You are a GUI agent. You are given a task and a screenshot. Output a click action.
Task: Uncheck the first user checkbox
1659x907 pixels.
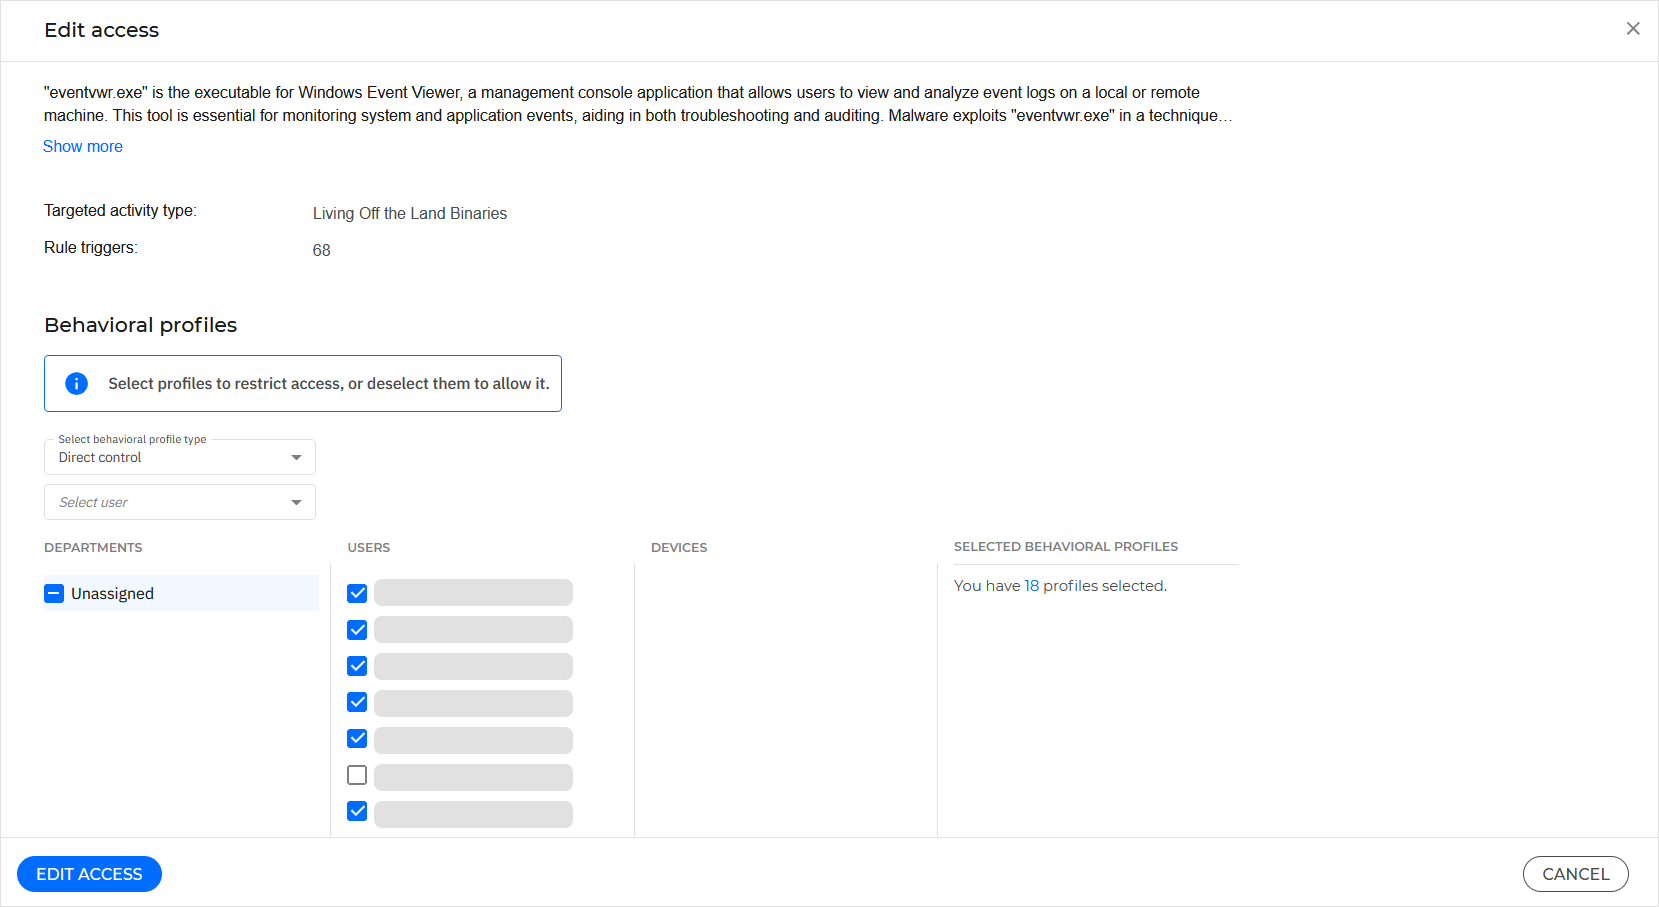[357, 594]
